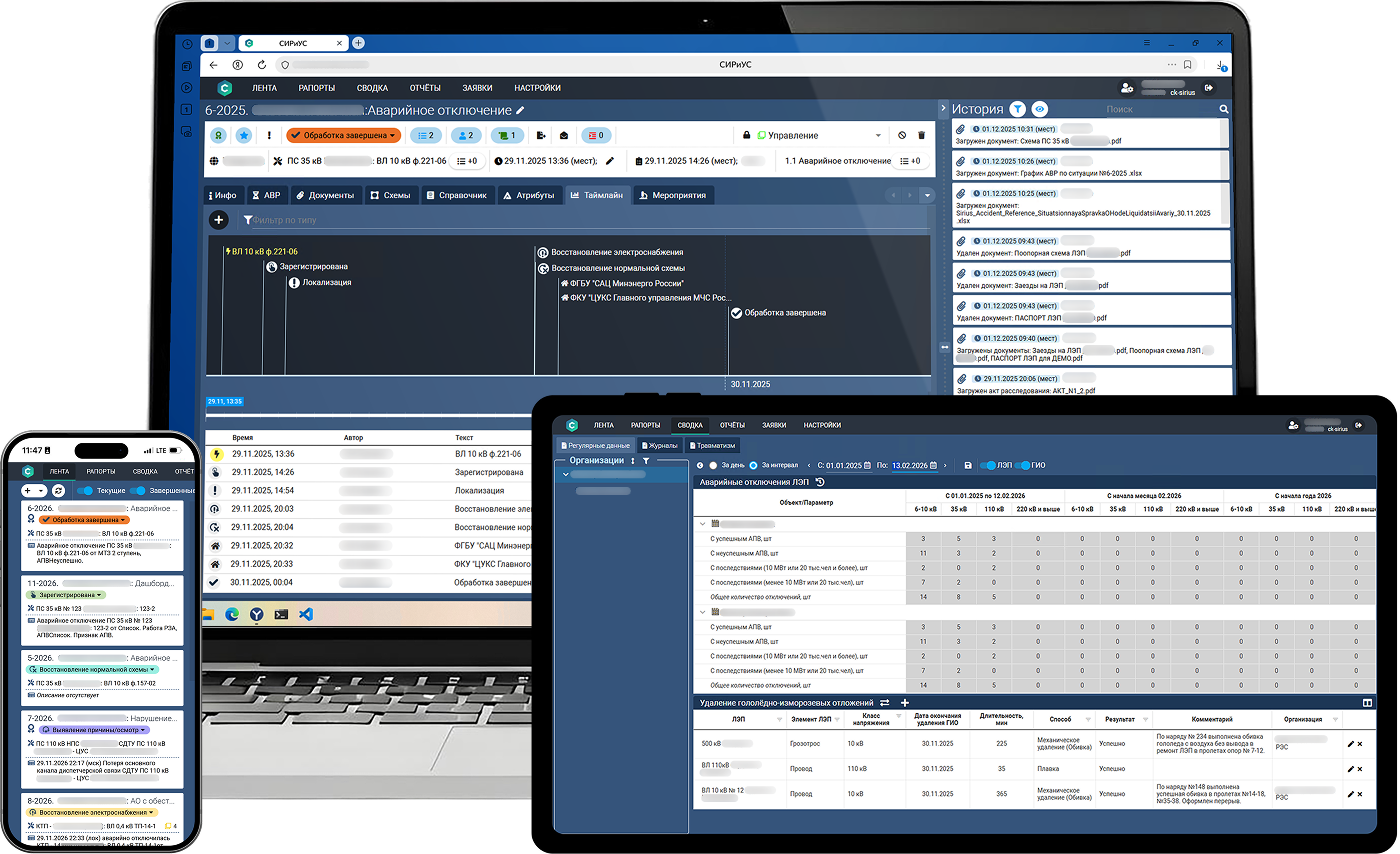Image resolution: width=1400 pixels, height=854 pixels.
Task: Click the funnel filter icon in История panel
Action: tap(1017, 109)
